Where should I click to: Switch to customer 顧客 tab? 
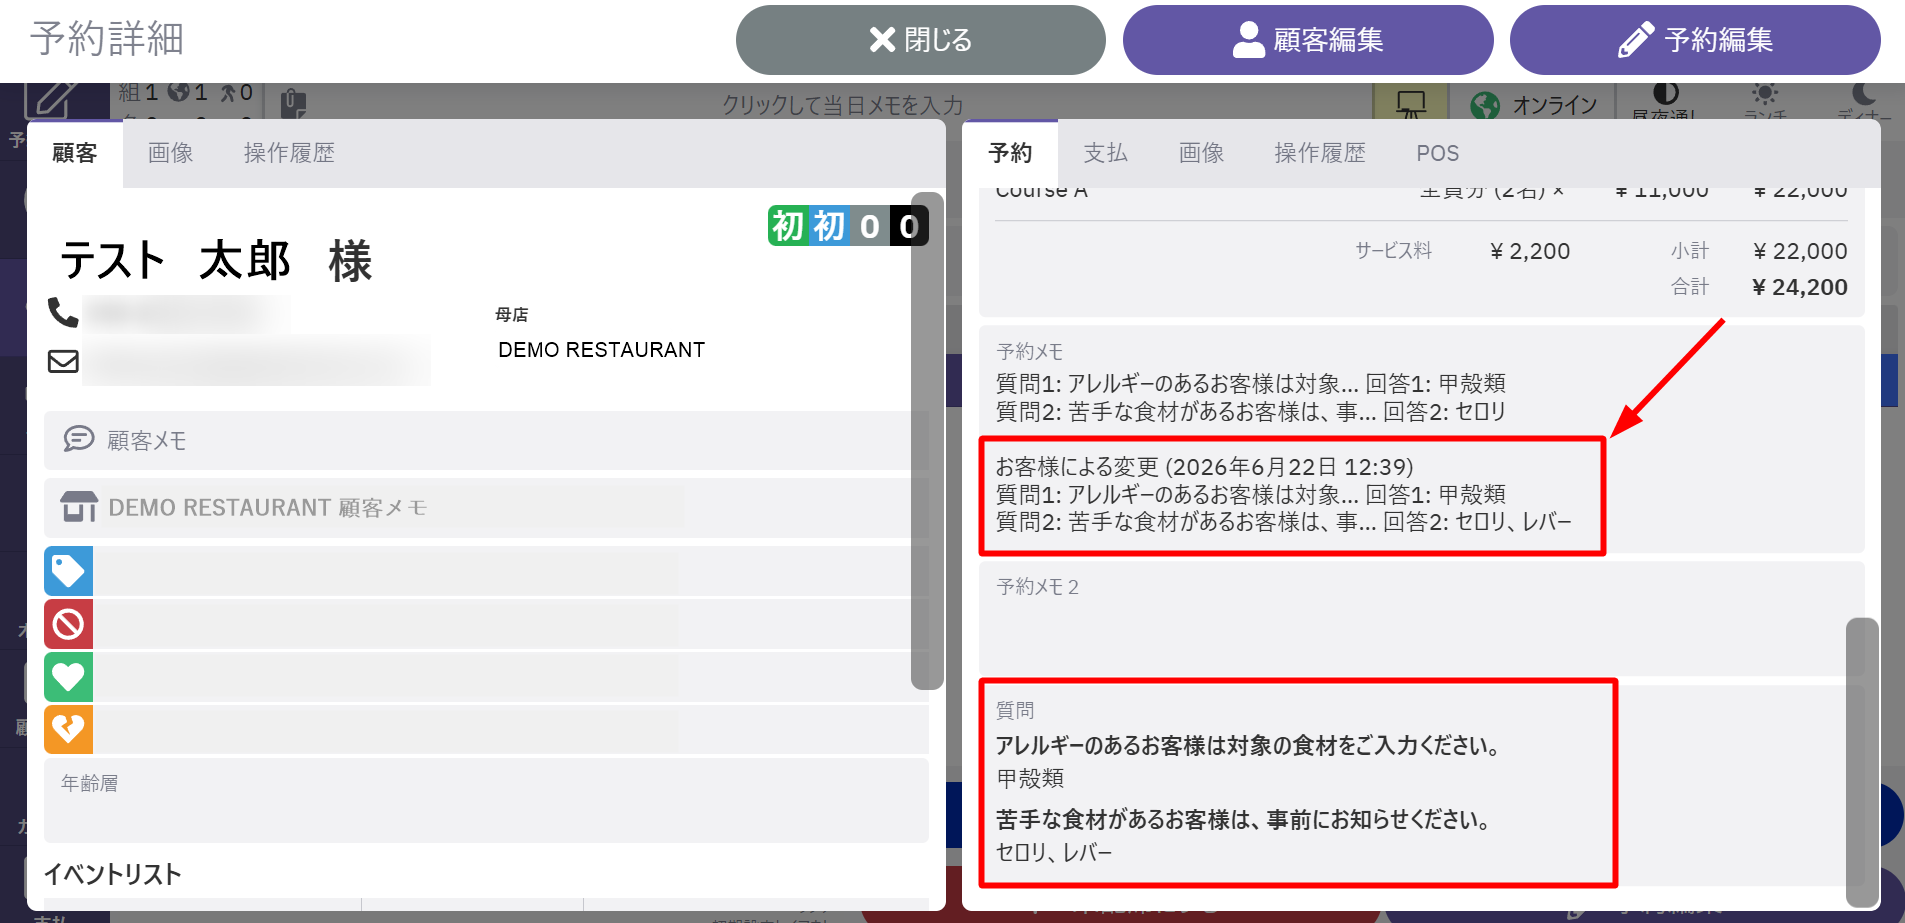point(75,153)
